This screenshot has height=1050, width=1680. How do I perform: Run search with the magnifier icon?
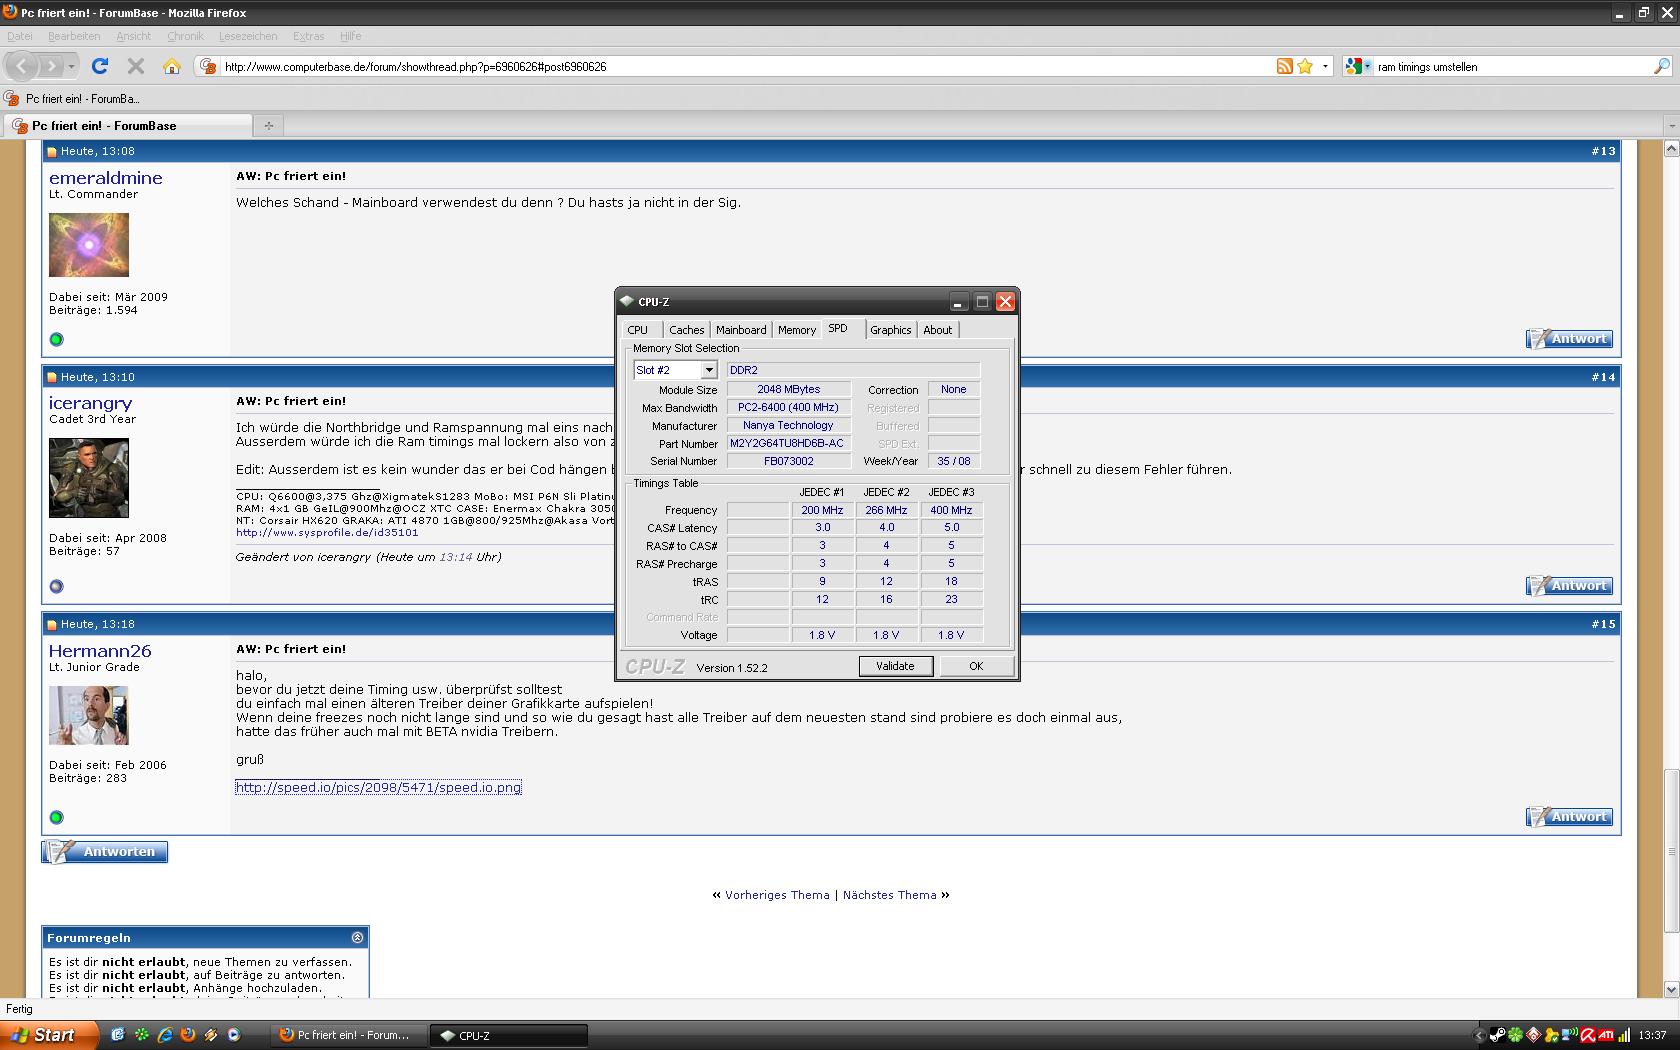point(1661,66)
